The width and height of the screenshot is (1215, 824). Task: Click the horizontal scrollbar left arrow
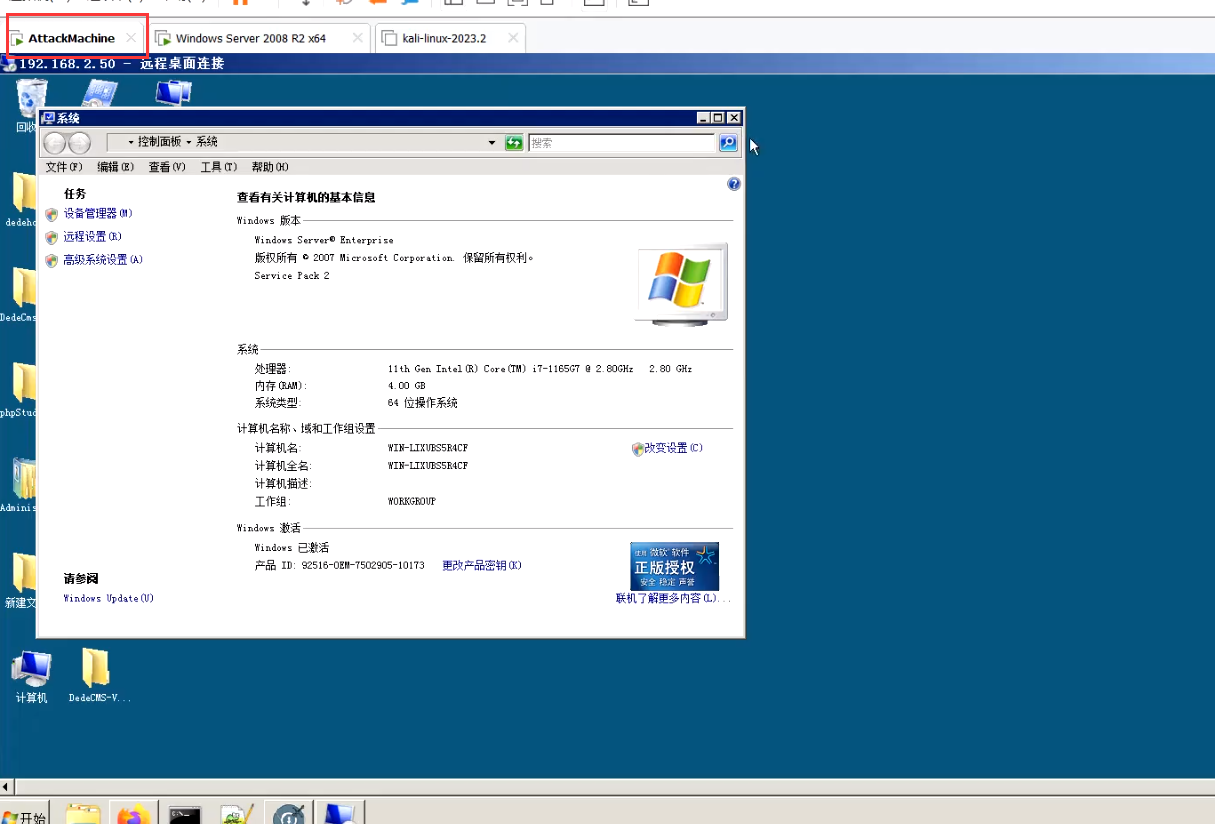click(7, 787)
